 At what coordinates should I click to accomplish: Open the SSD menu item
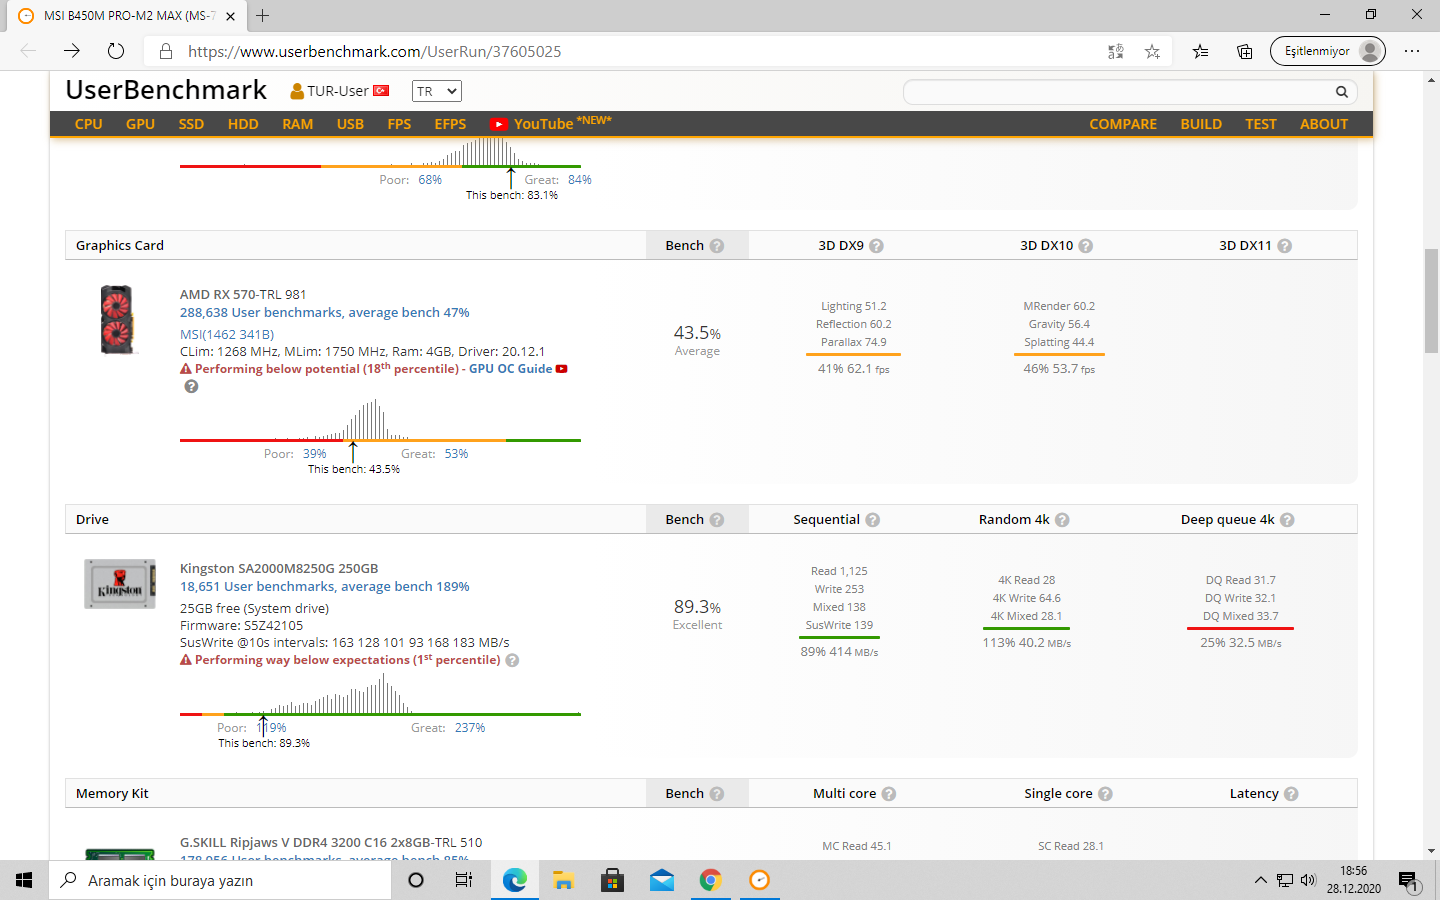tap(191, 124)
